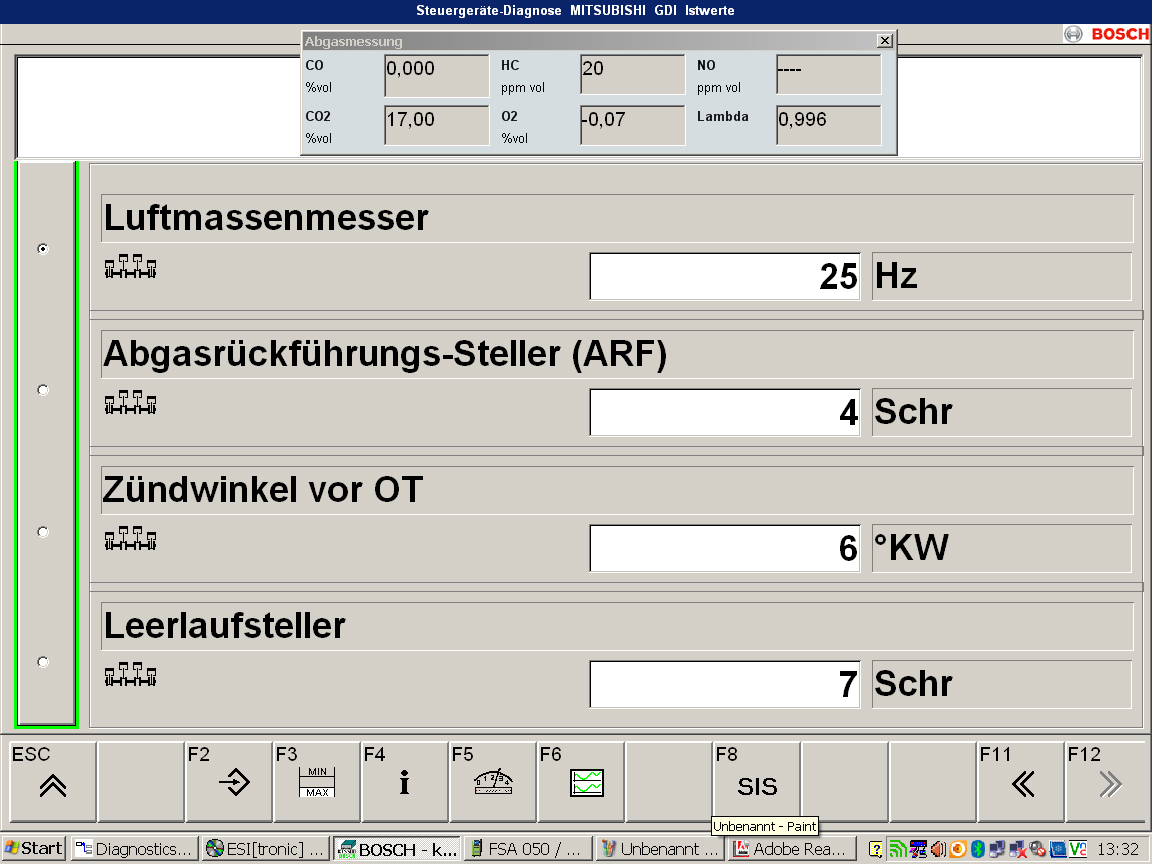Screen dimensions: 1152x864
Task: Open the F5 gauge display
Action: (x=493, y=782)
